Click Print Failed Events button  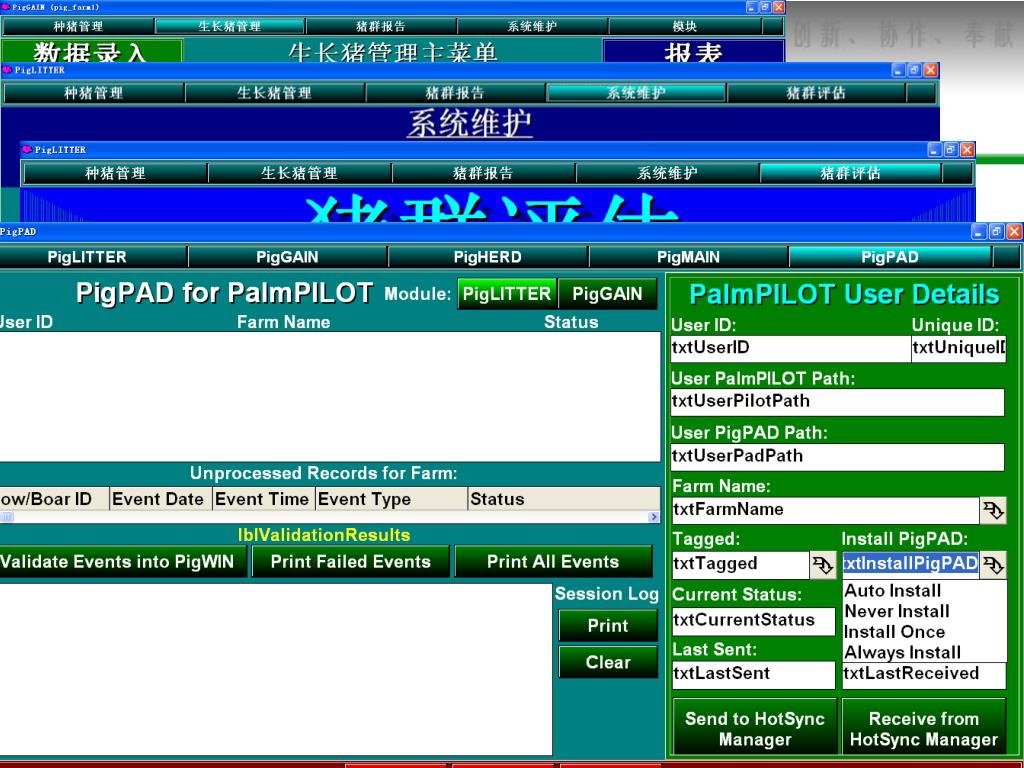351,562
